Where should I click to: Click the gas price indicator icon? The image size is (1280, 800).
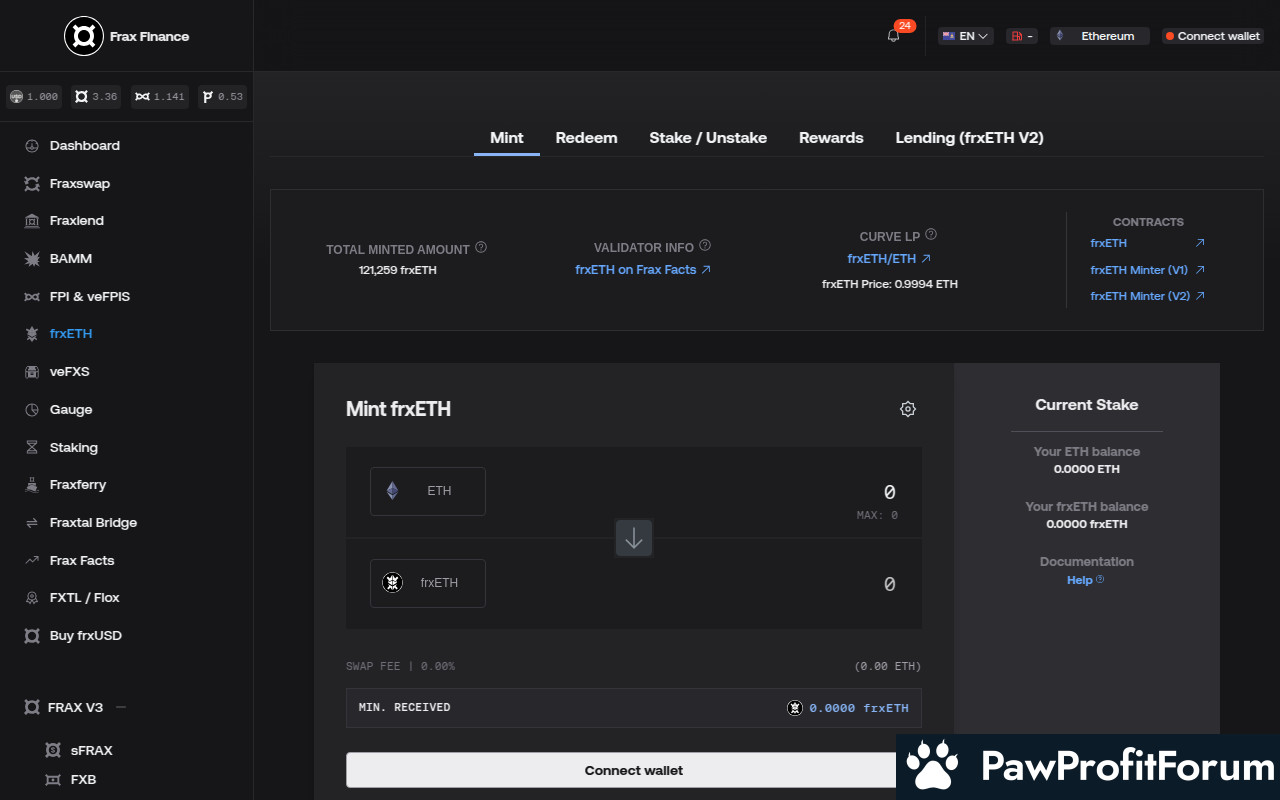pyautogui.click(x=1017, y=36)
